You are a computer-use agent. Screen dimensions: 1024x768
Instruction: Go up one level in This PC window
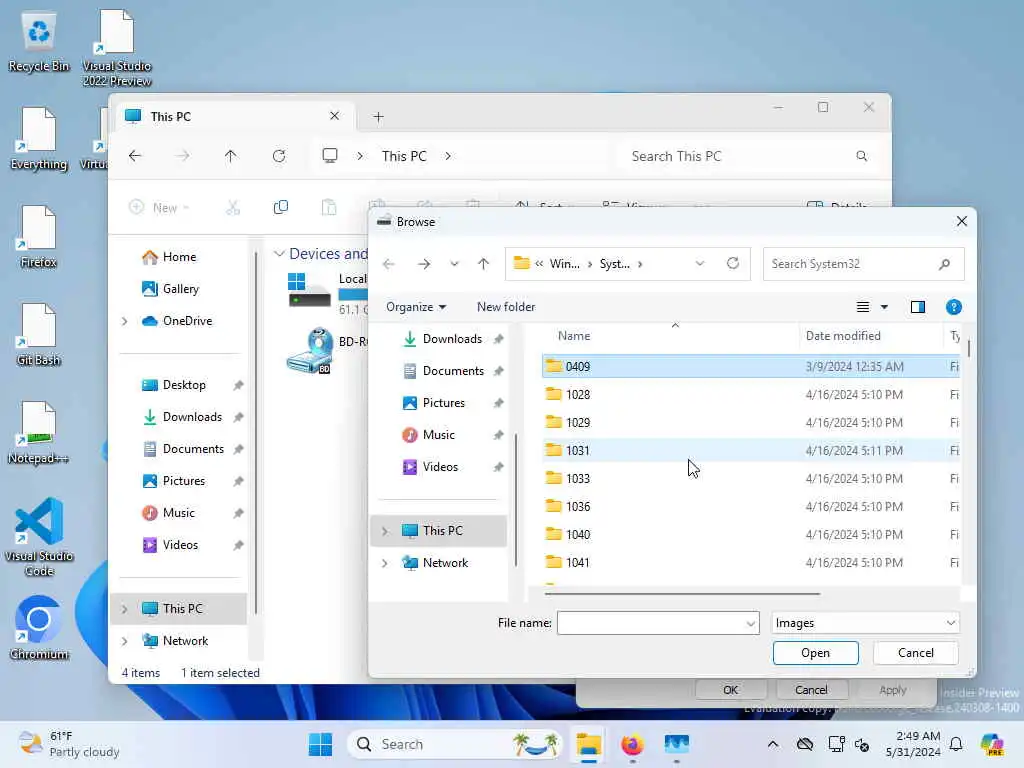[231, 156]
